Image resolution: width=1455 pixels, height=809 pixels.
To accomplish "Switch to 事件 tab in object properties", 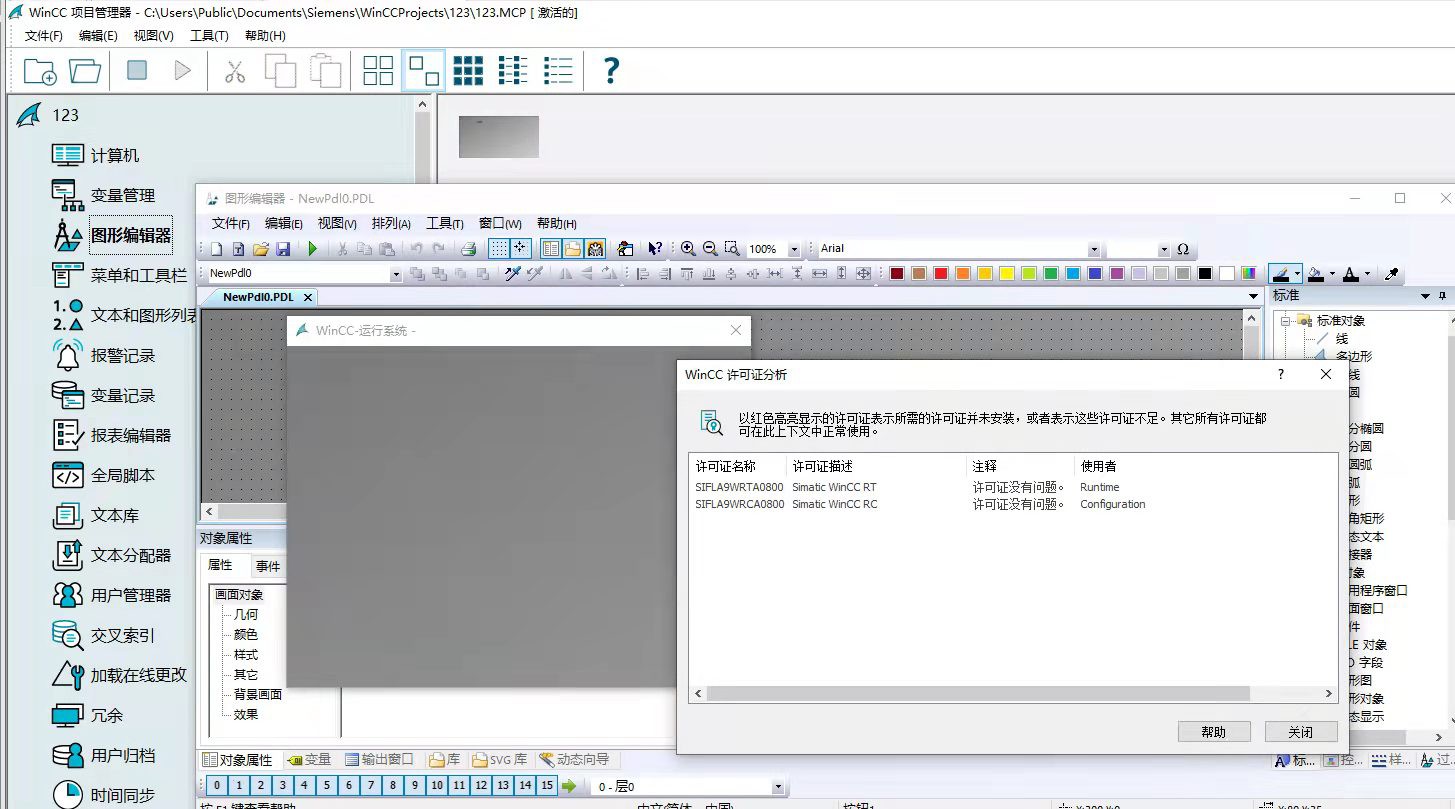I will pos(268,566).
